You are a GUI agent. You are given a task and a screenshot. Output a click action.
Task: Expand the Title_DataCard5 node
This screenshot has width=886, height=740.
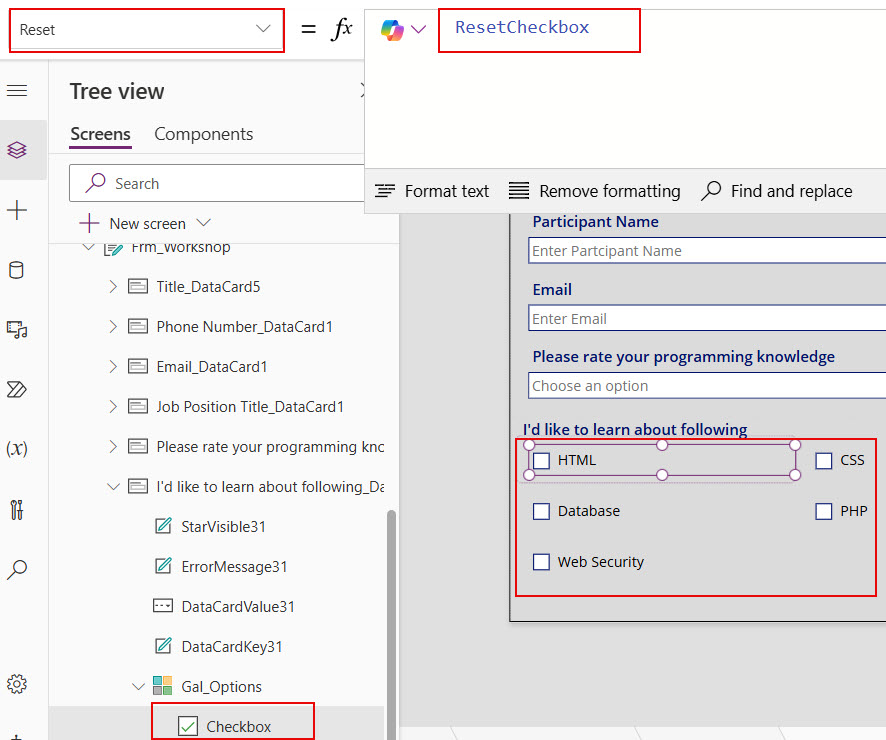pyautogui.click(x=113, y=286)
